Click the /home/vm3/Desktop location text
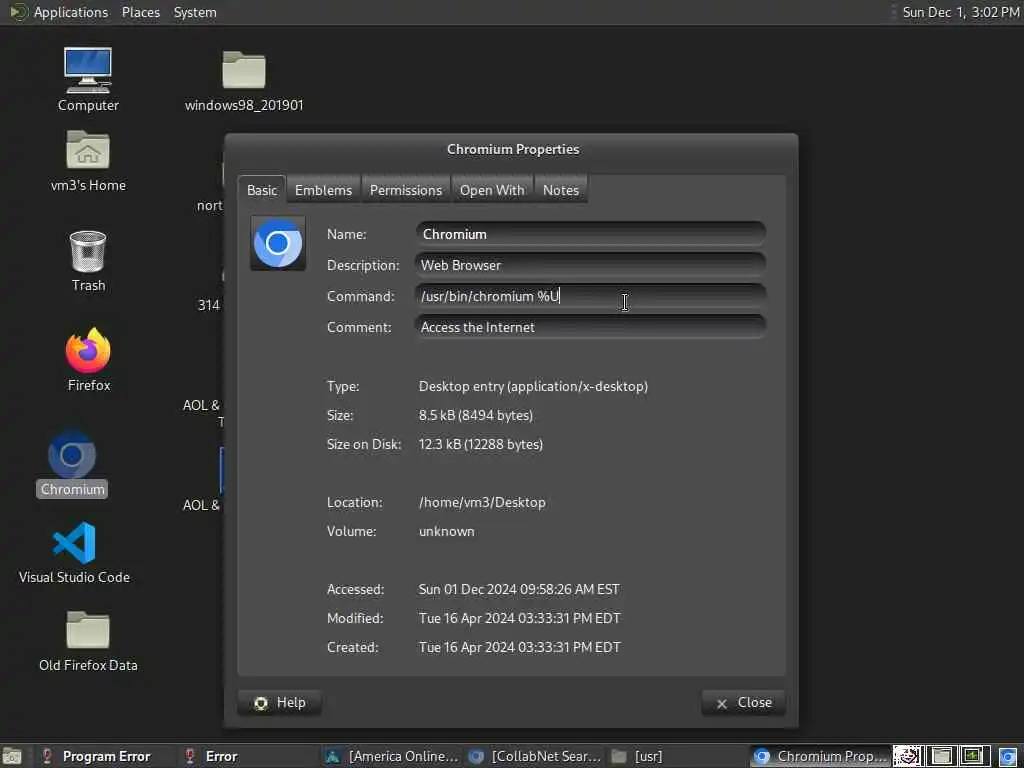 point(482,502)
